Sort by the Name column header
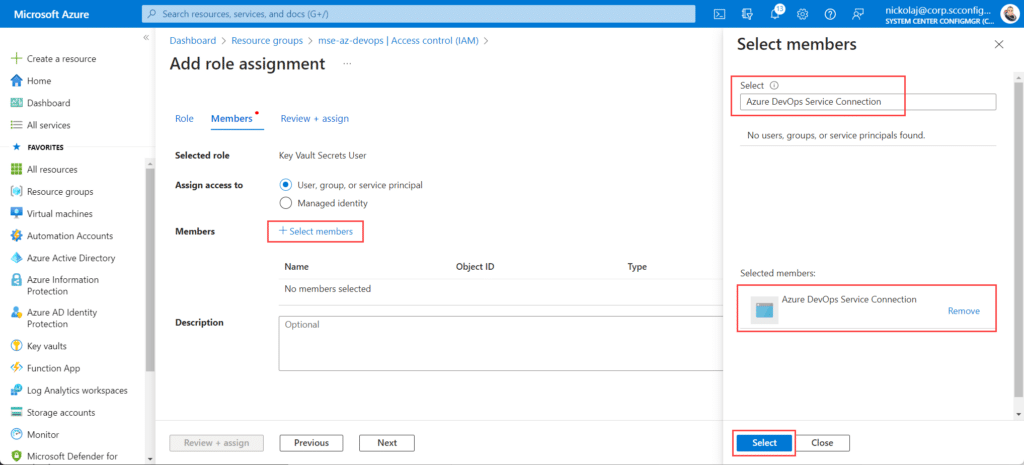Screen dimensions: 1024x465 (297, 267)
